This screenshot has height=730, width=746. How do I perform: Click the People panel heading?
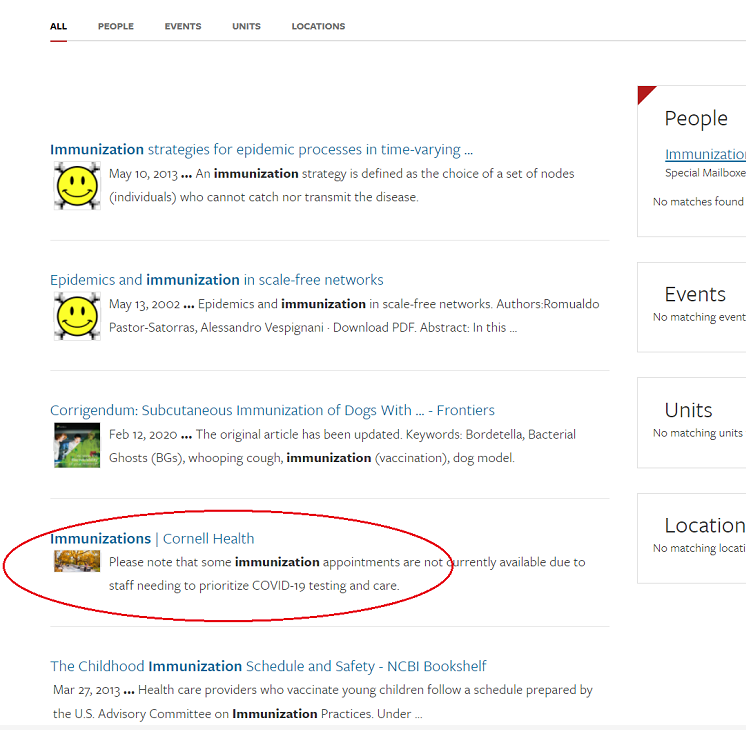point(696,118)
